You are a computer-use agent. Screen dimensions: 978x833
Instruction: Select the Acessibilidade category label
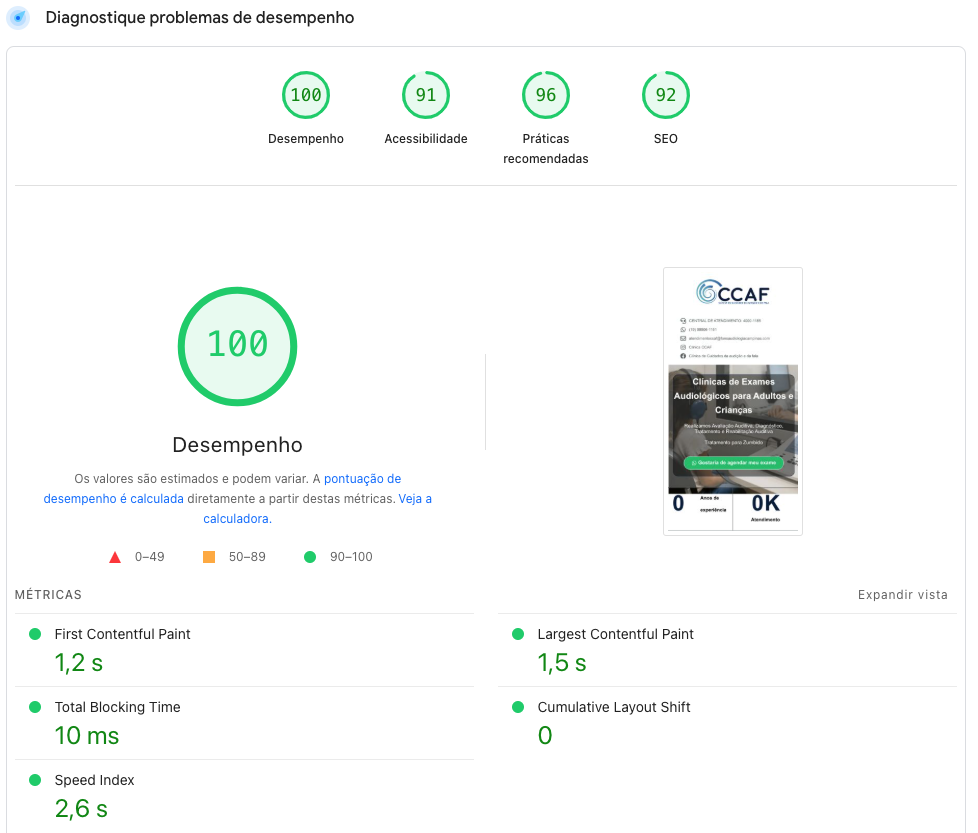(x=426, y=138)
